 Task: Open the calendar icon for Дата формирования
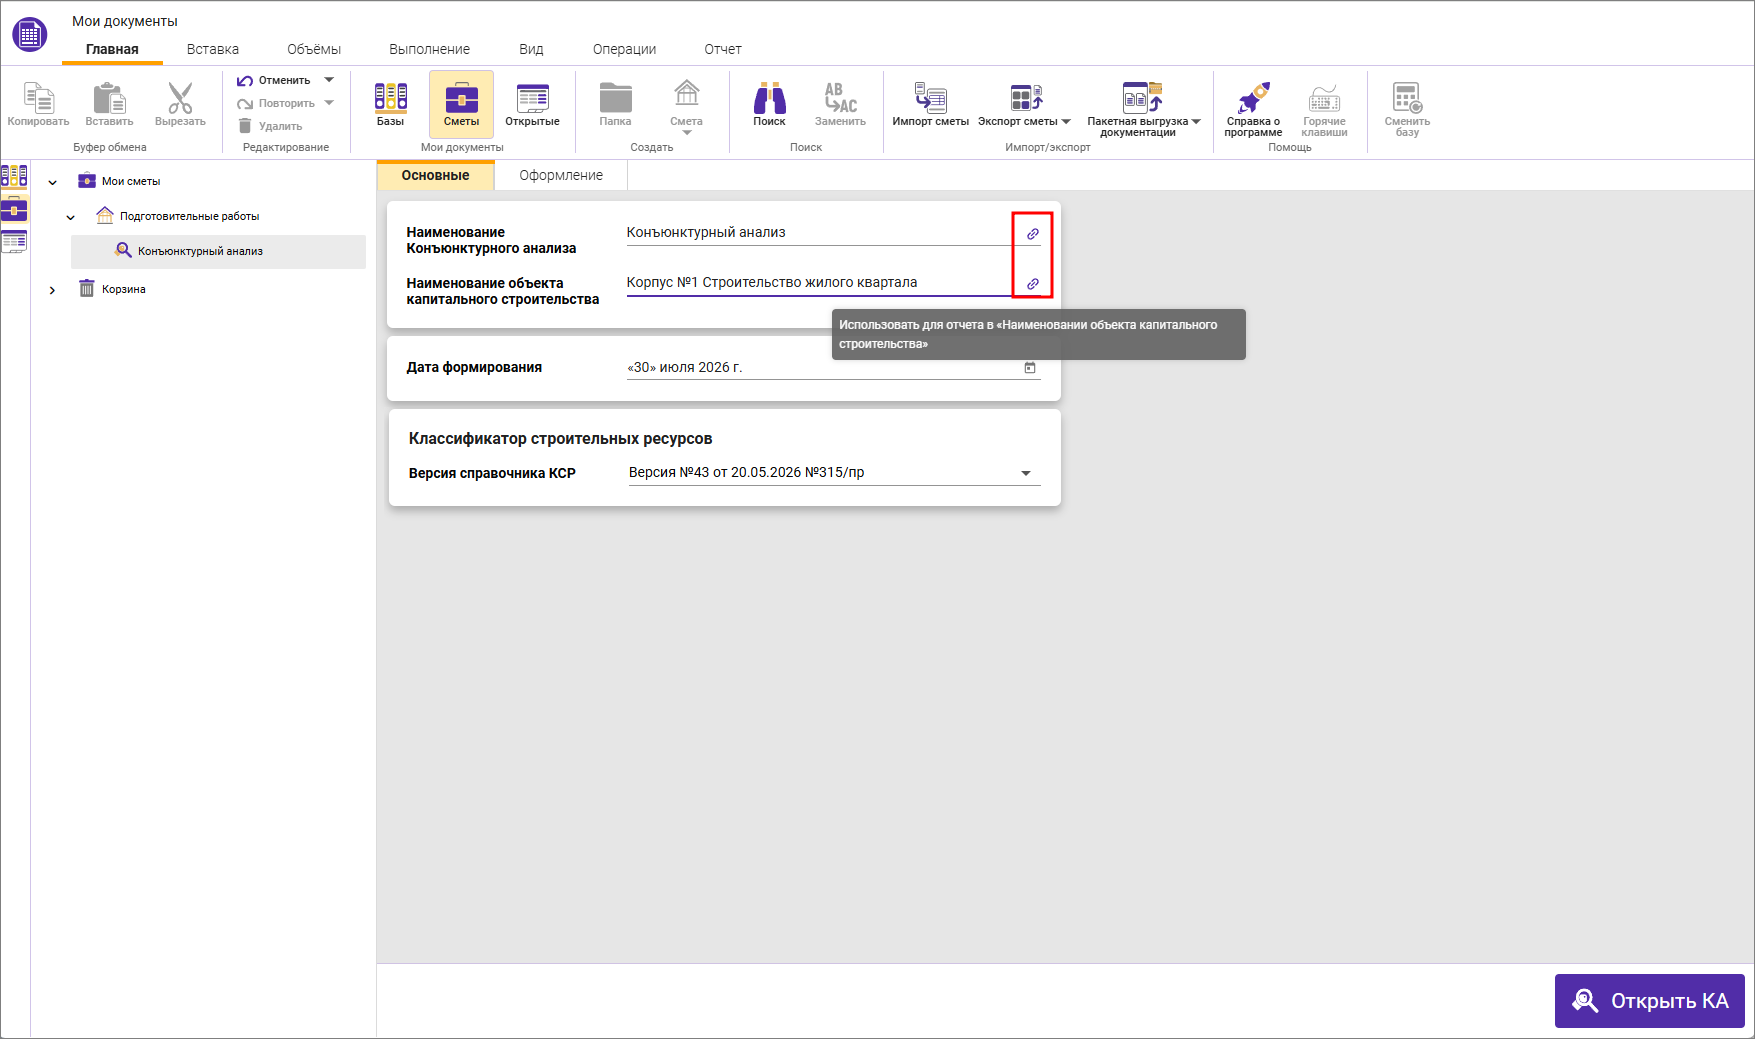1030,368
